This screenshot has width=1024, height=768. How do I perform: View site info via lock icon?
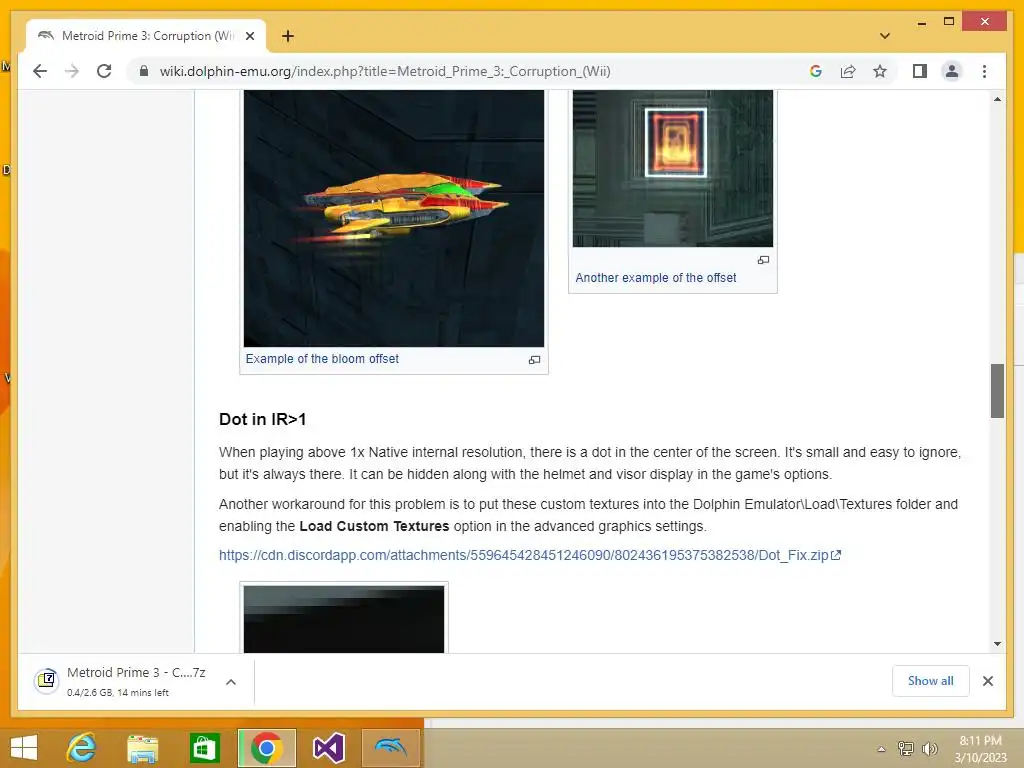[144, 71]
